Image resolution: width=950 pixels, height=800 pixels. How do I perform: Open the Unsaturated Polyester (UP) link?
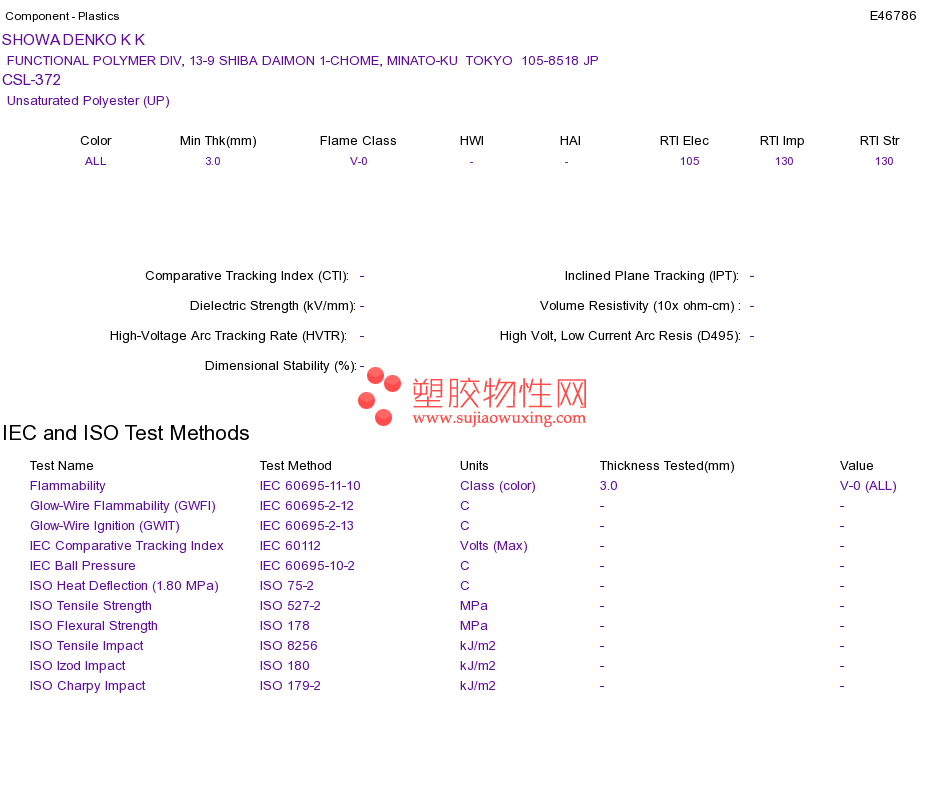click(x=88, y=101)
